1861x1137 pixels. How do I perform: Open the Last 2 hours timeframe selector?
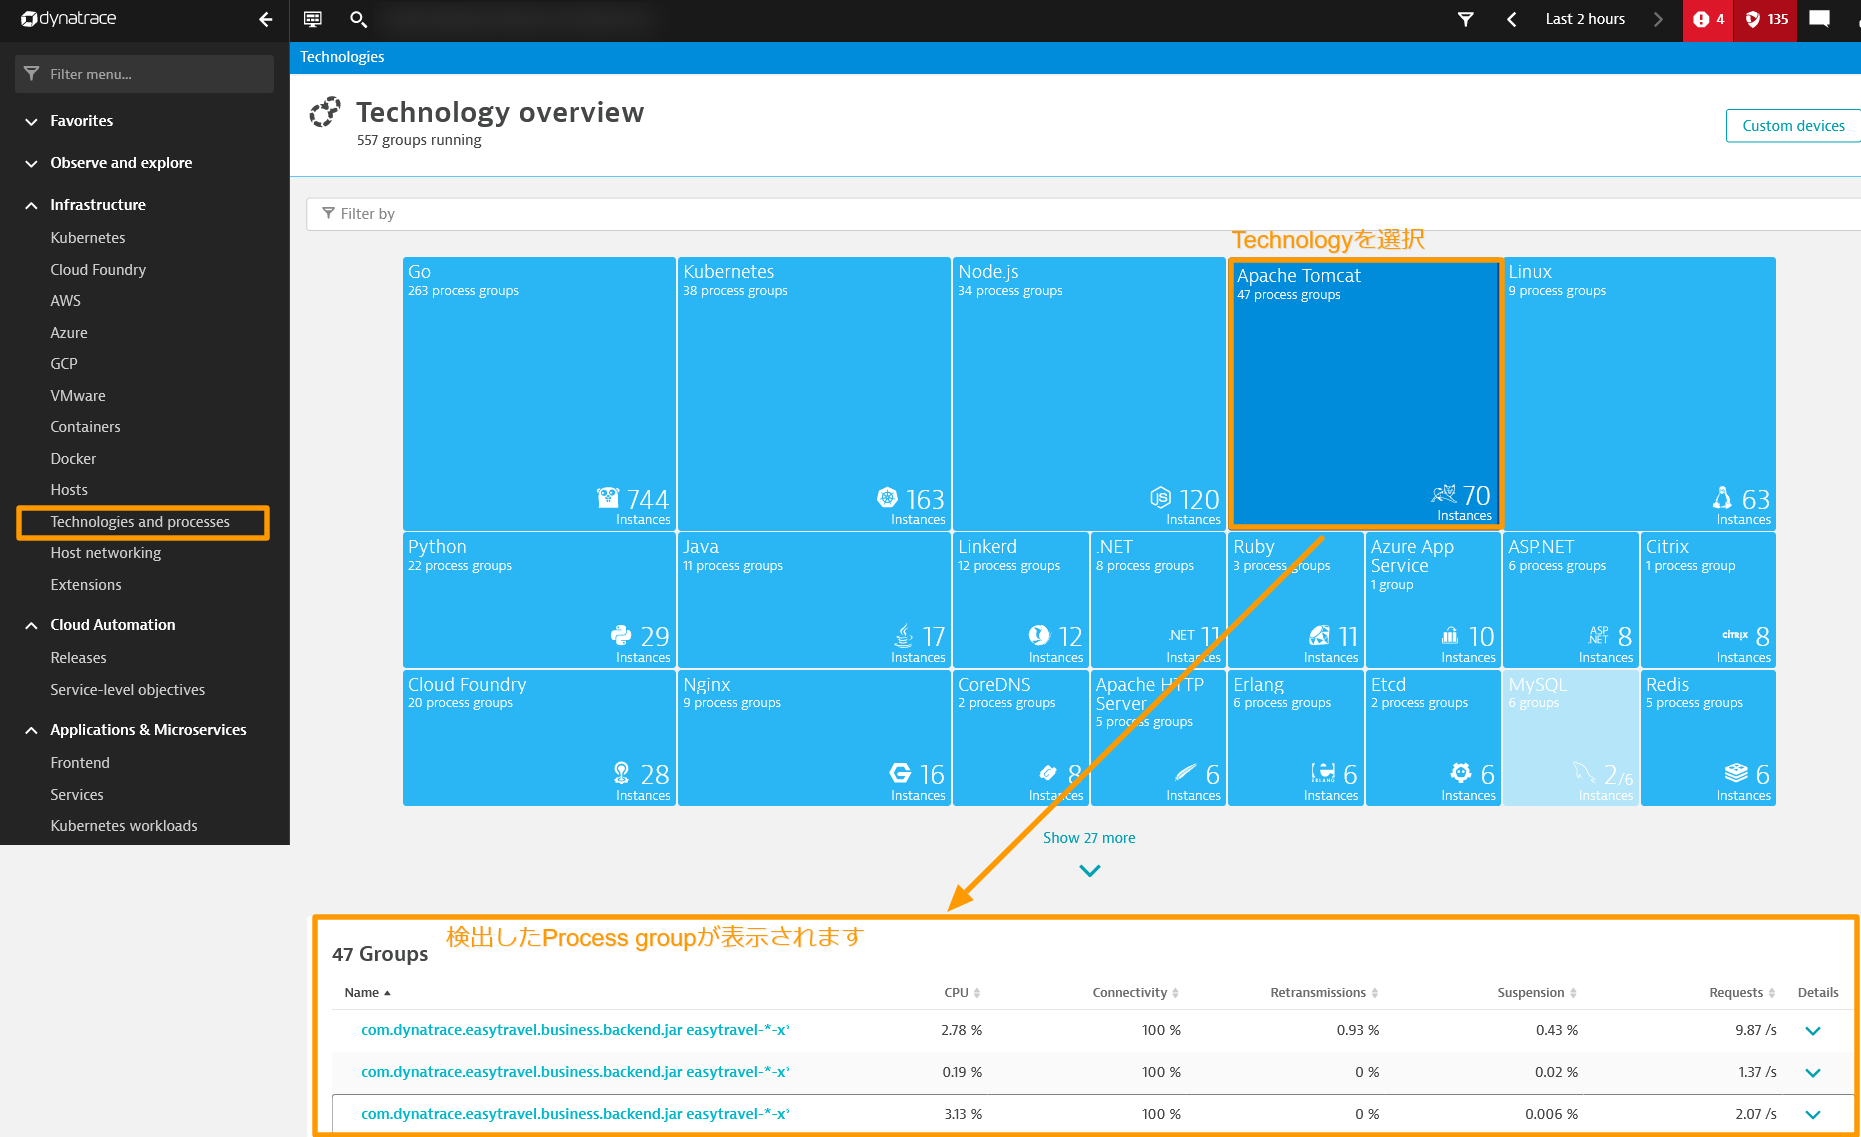point(1584,19)
